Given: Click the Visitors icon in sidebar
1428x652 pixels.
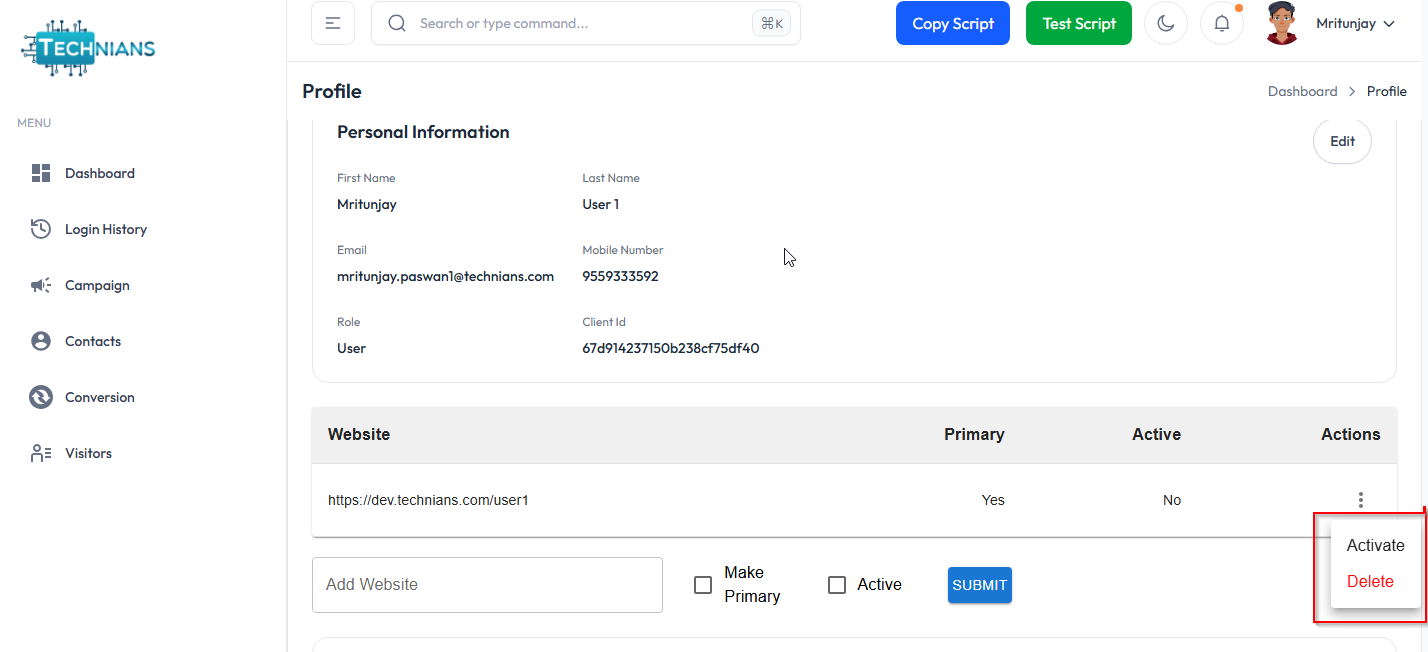Looking at the screenshot, I should [x=41, y=453].
